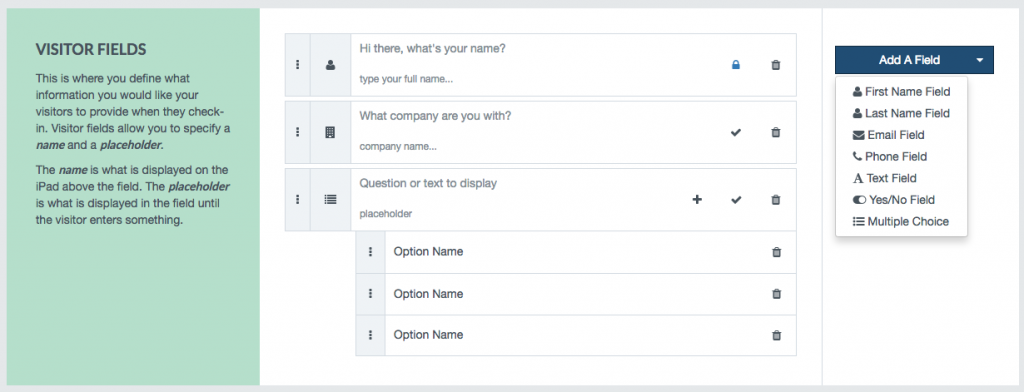
Task: Choose First Name Field from the menu
Action: click(901, 92)
